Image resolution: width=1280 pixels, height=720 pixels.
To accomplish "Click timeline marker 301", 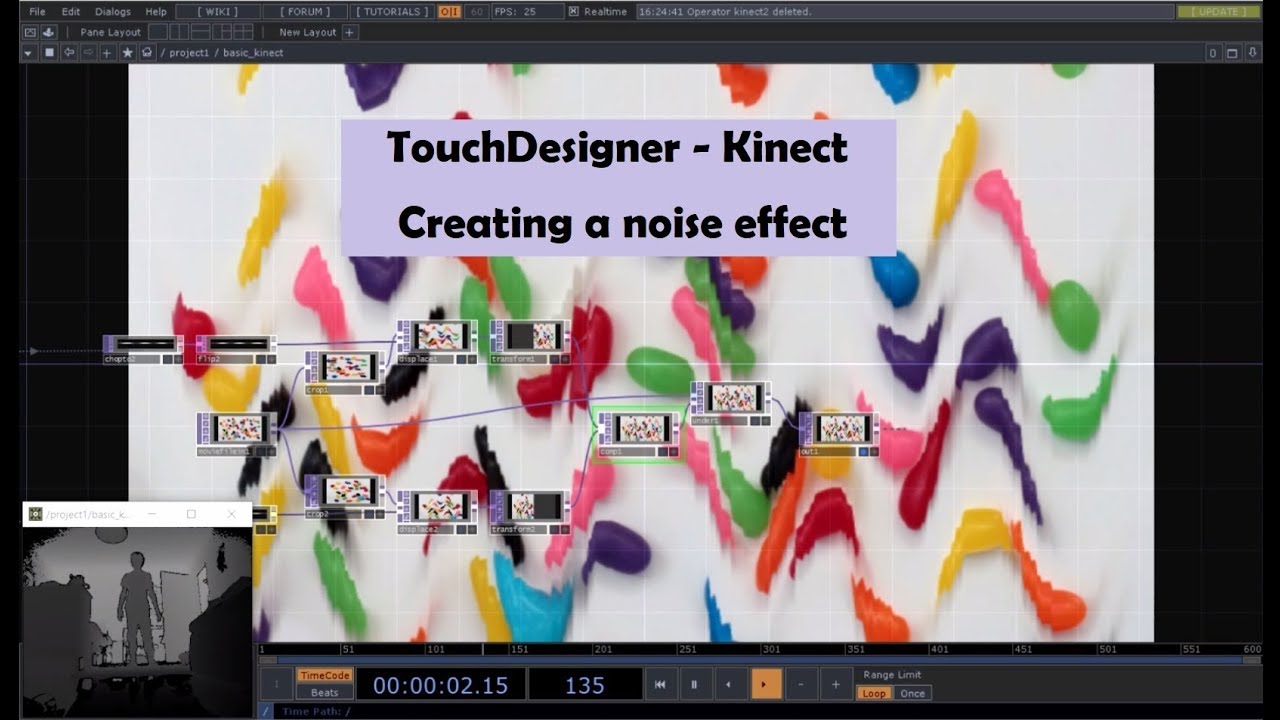I will pyautogui.click(x=771, y=650).
